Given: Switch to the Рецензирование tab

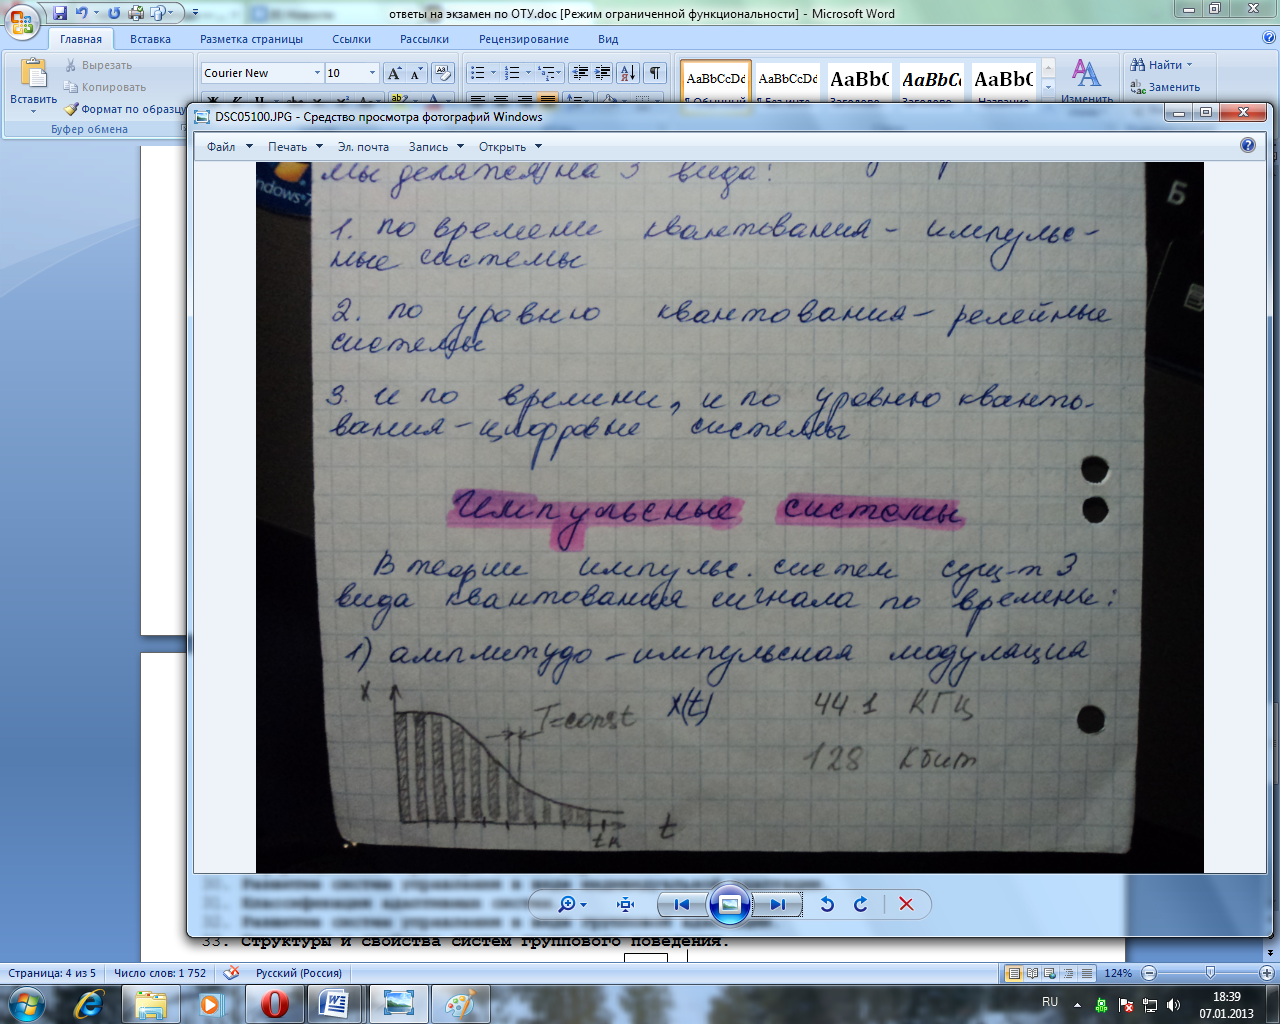Looking at the screenshot, I should click(524, 39).
